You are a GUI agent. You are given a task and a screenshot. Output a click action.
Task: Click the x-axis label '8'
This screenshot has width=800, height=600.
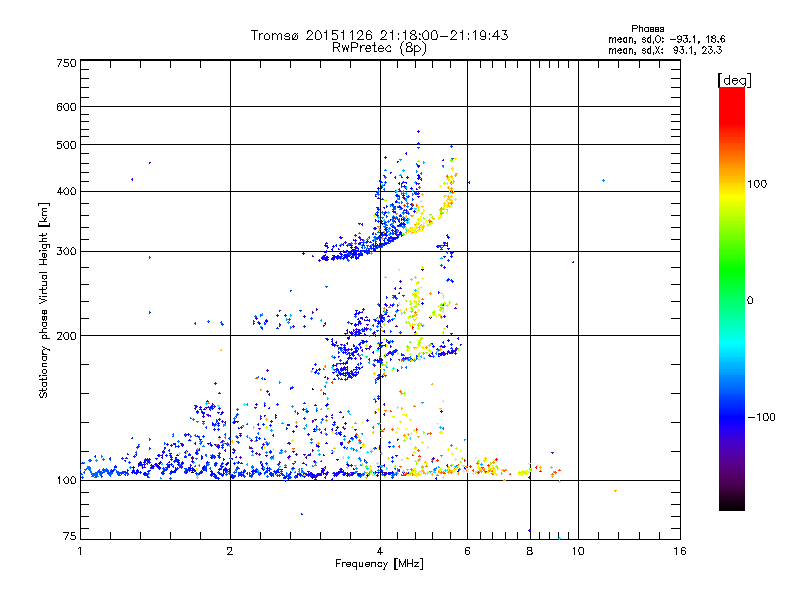coord(530,551)
